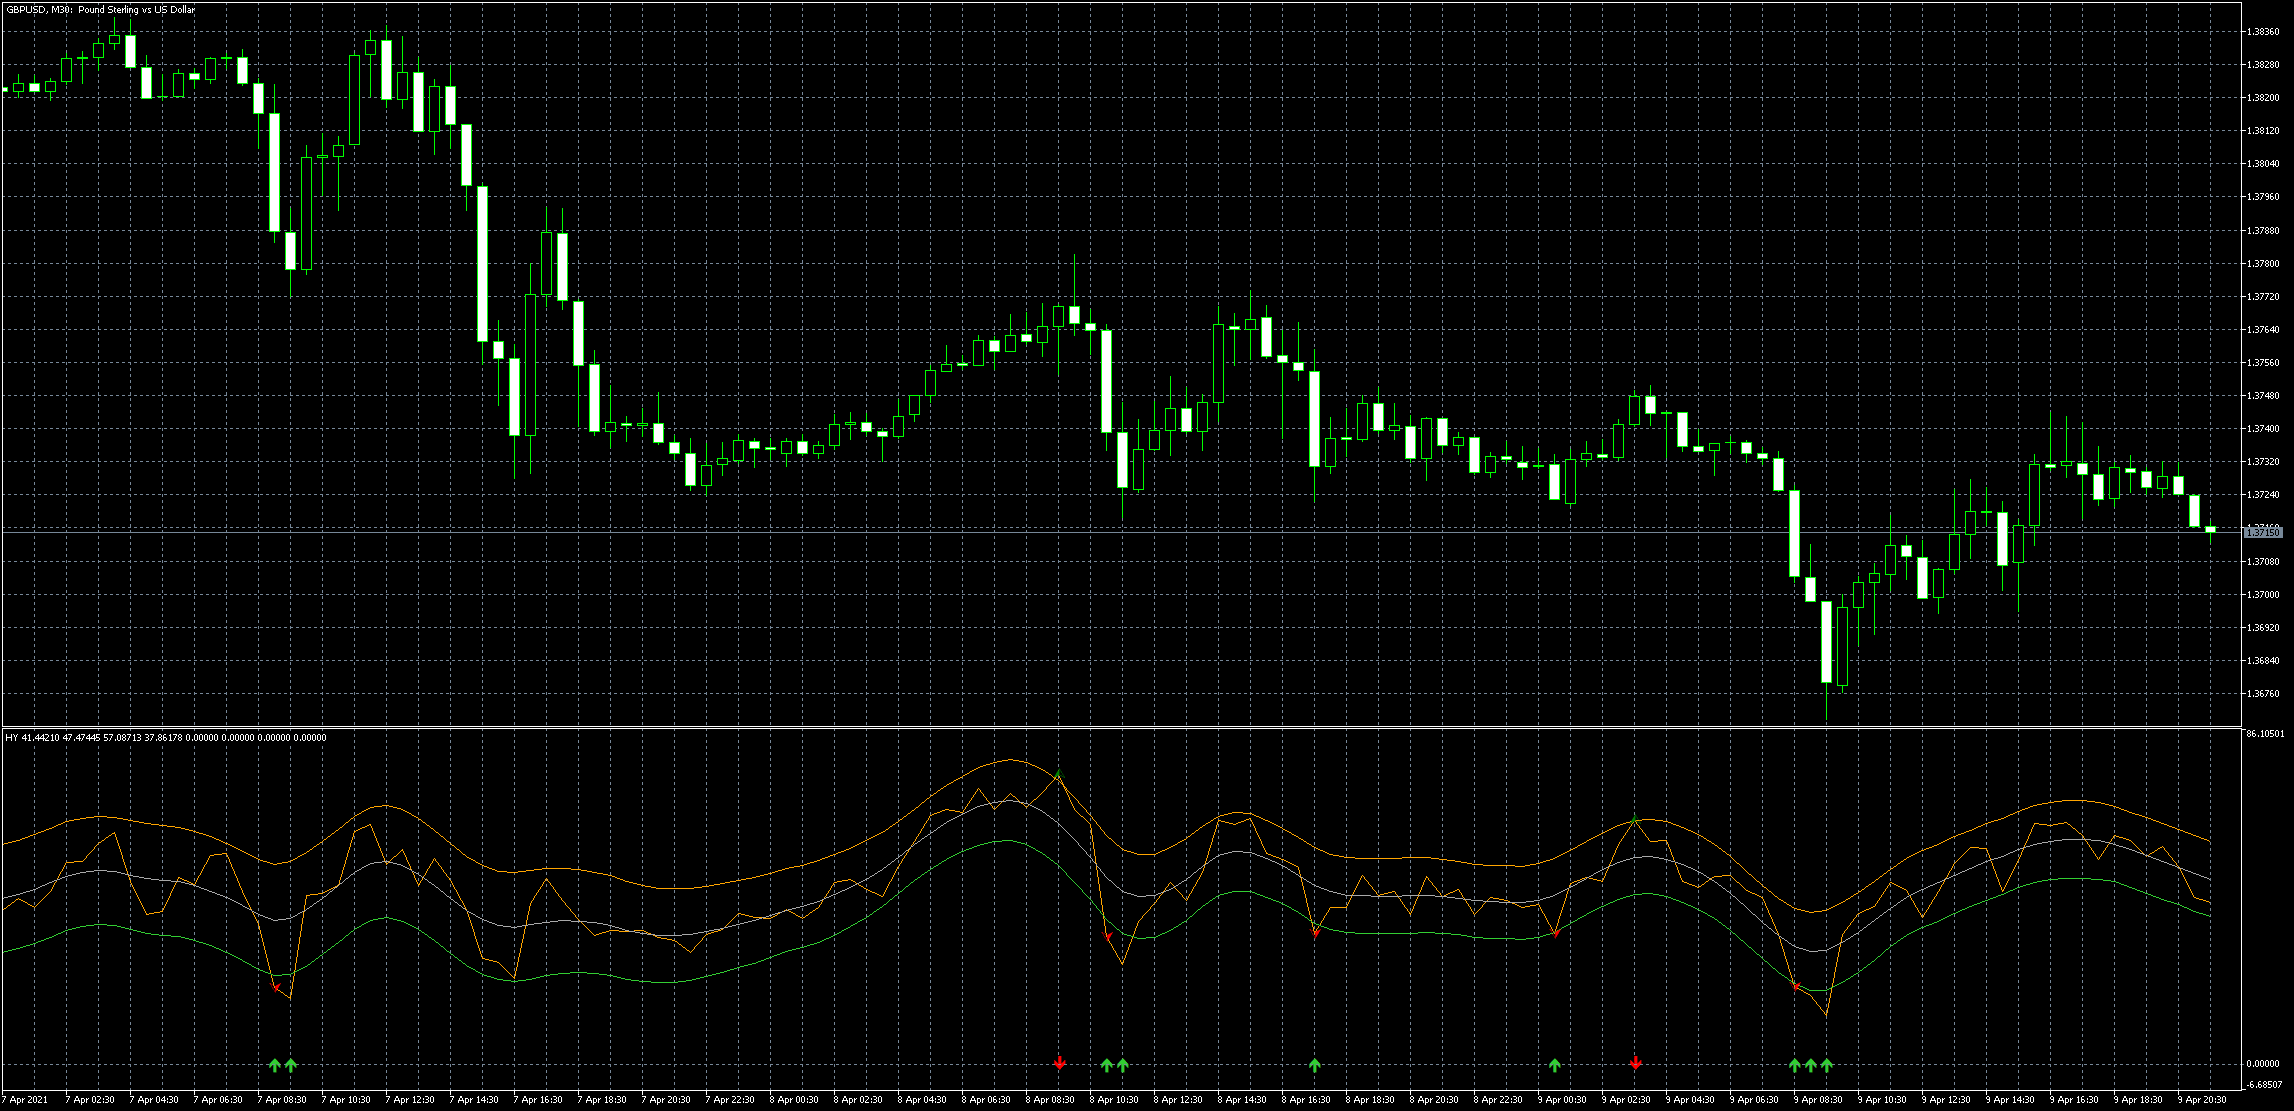Click the 9 Apr 04:30 time label
This screenshot has width=2294, height=1111.
[x=1690, y=1100]
